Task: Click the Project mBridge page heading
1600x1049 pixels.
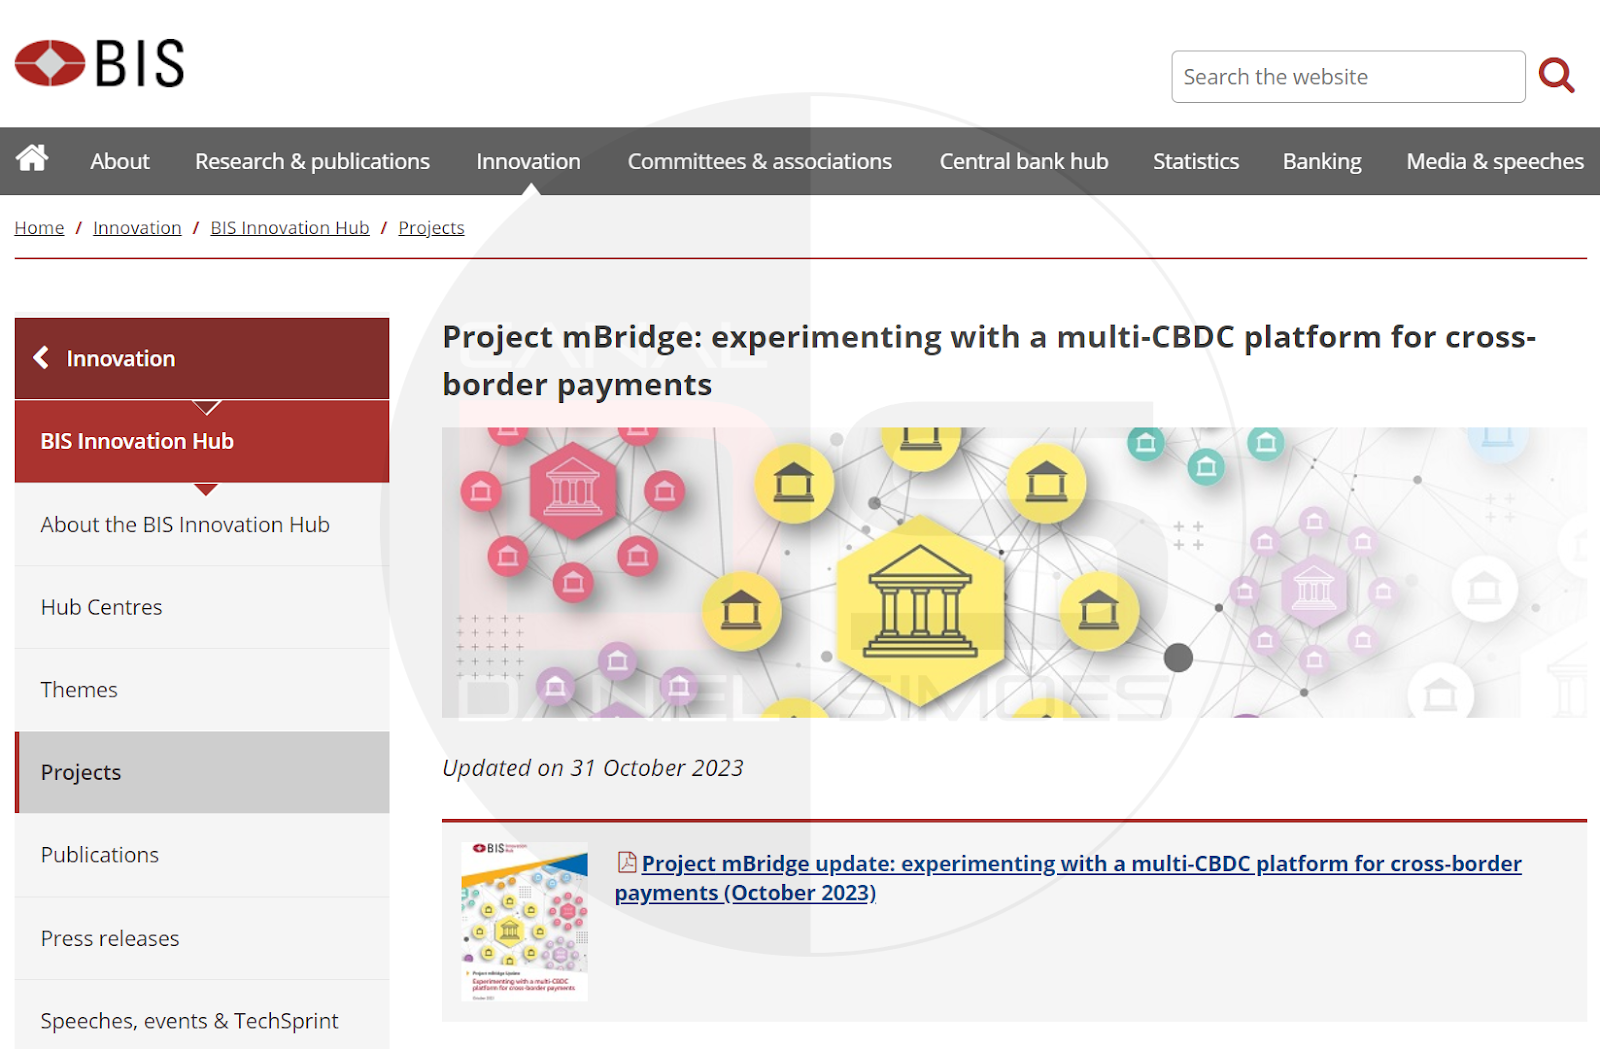Action: (x=990, y=360)
